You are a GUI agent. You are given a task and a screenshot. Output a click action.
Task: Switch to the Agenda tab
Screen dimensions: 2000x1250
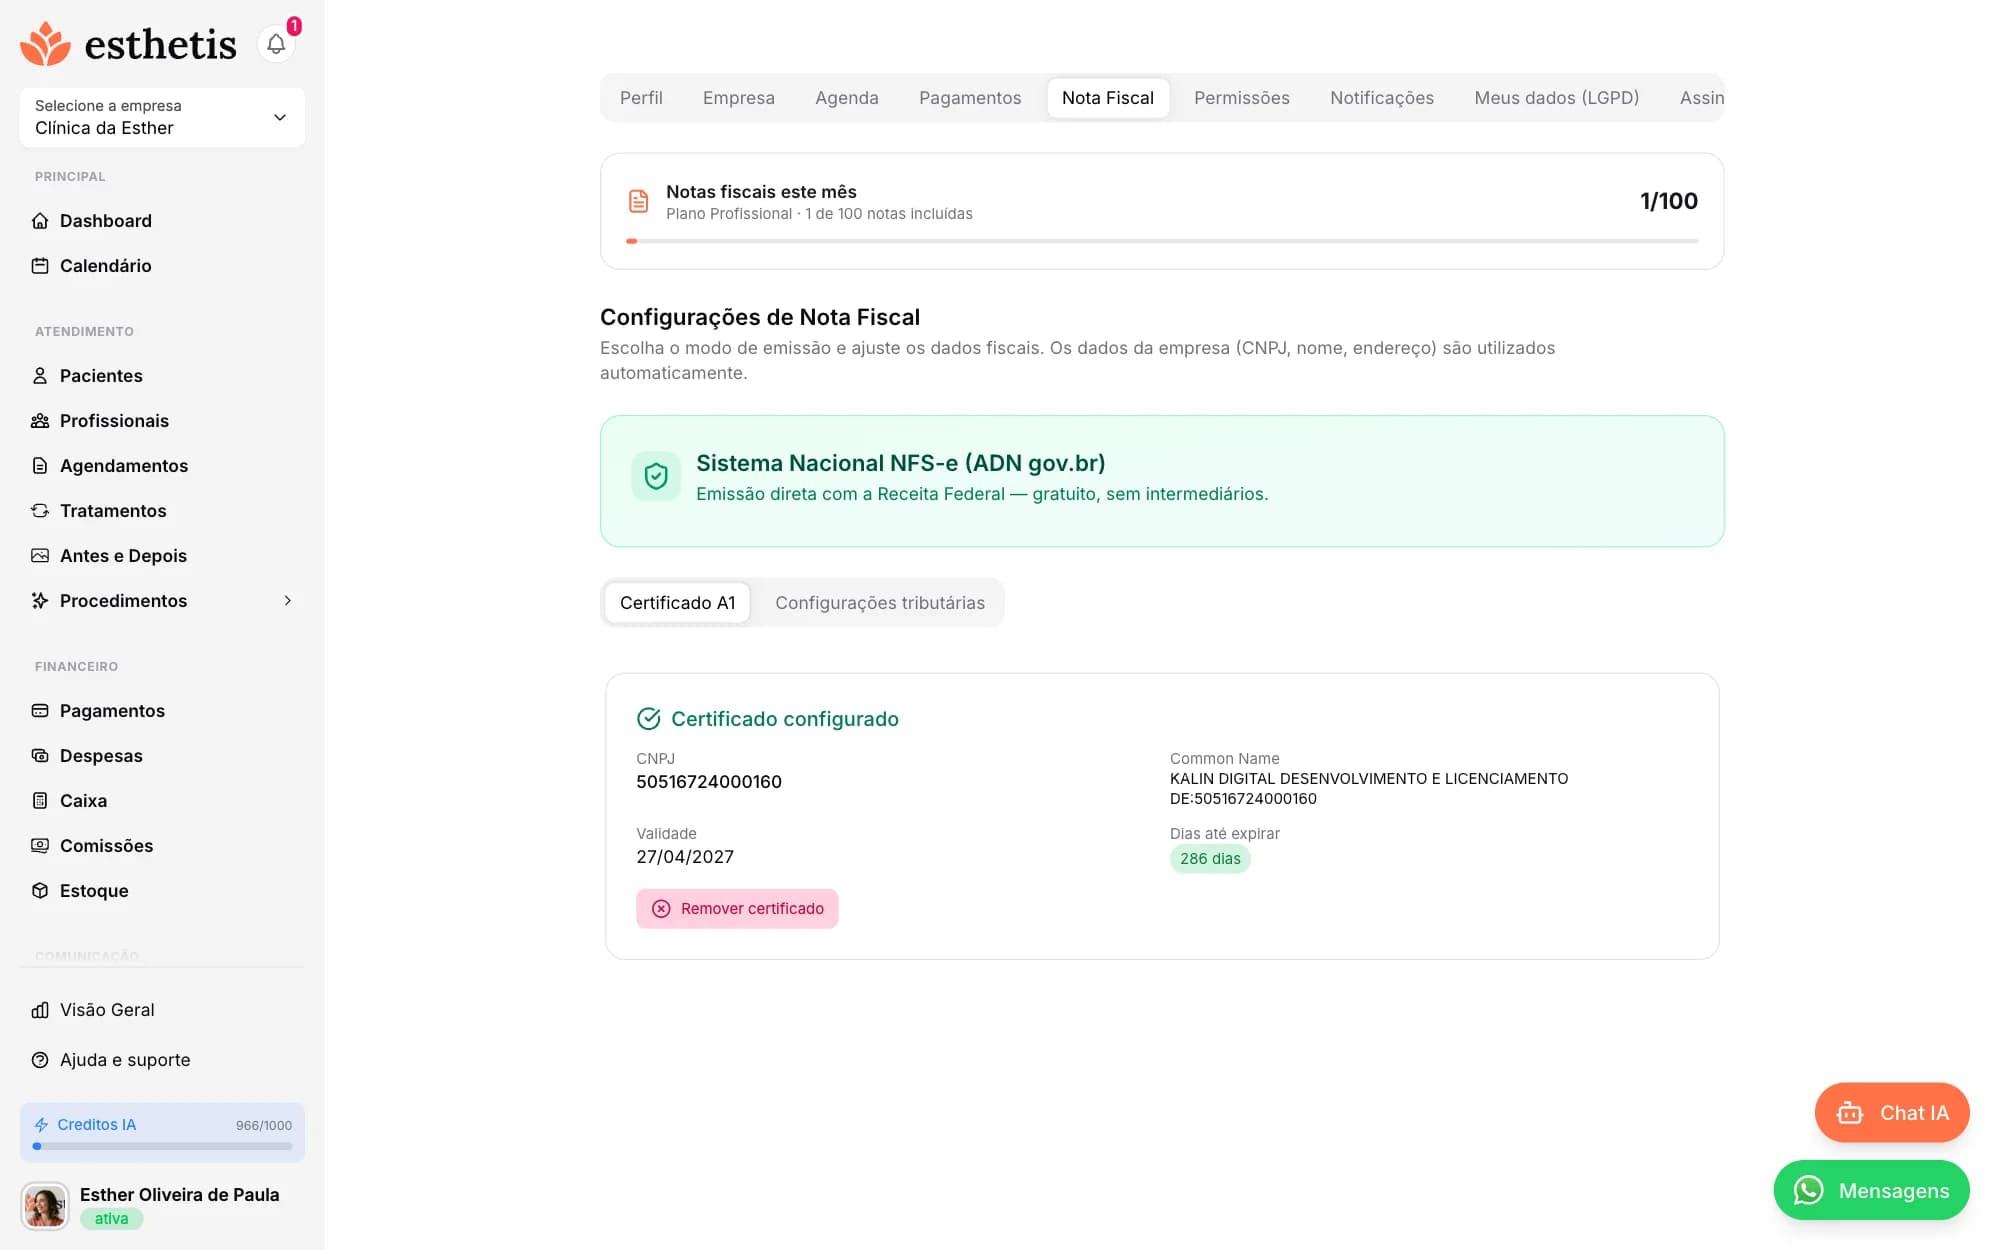(x=847, y=98)
